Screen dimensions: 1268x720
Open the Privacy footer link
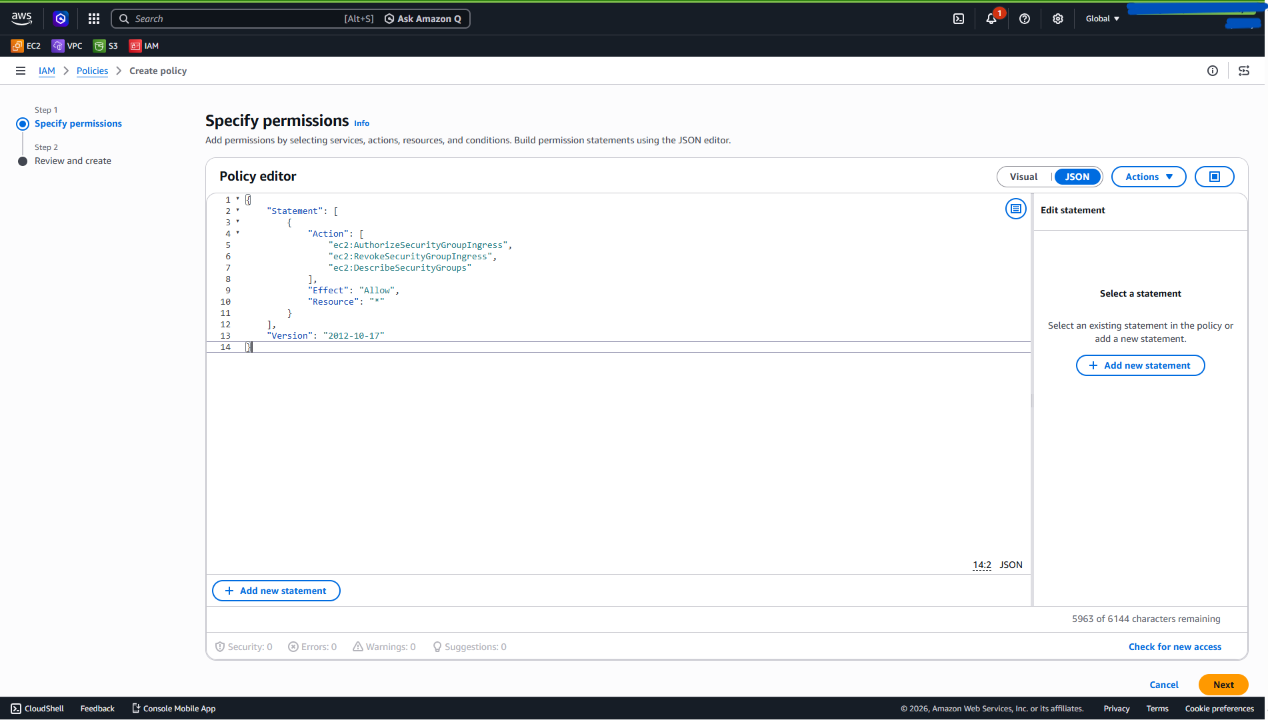click(1116, 709)
